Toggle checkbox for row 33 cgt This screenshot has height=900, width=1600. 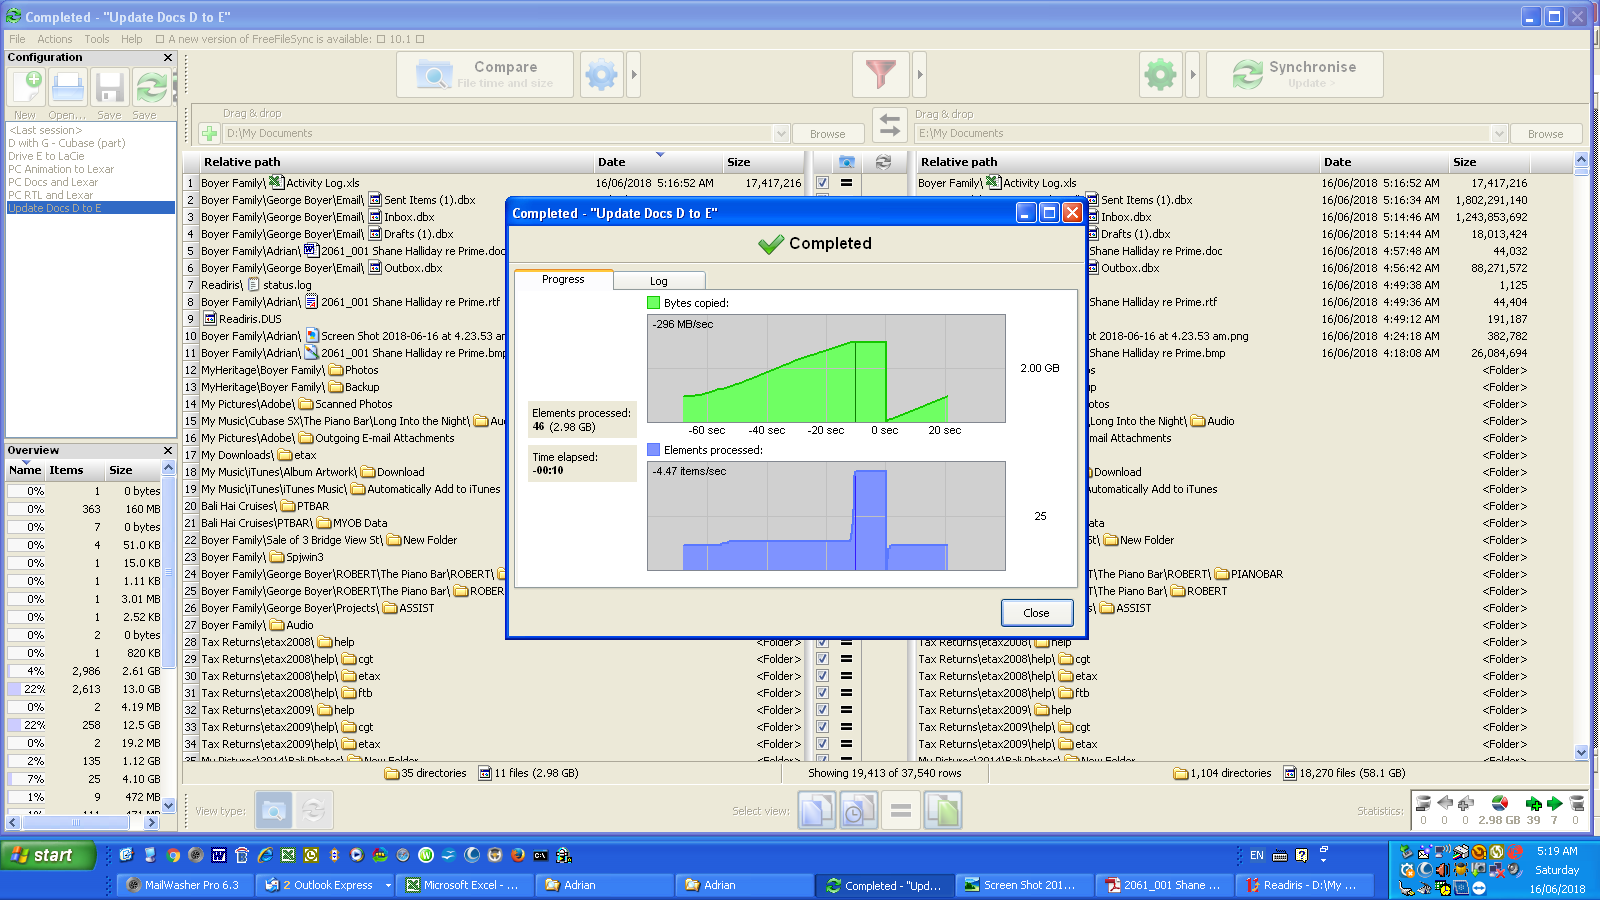822,727
